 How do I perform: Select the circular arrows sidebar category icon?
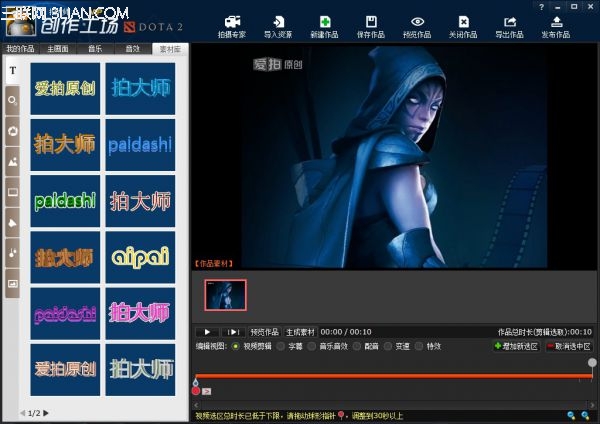(x=13, y=131)
